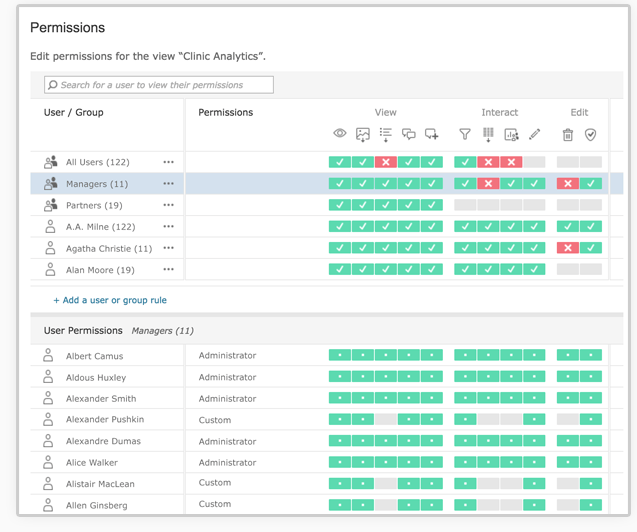Select the A.A. Milne user row
This screenshot has height=532, width=637.
pos(100,227)
